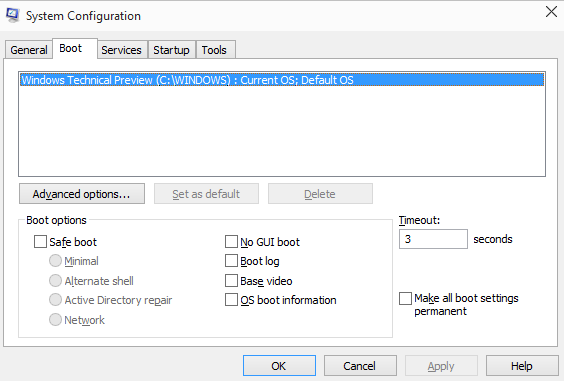Select the Network safe boot option

55,319
